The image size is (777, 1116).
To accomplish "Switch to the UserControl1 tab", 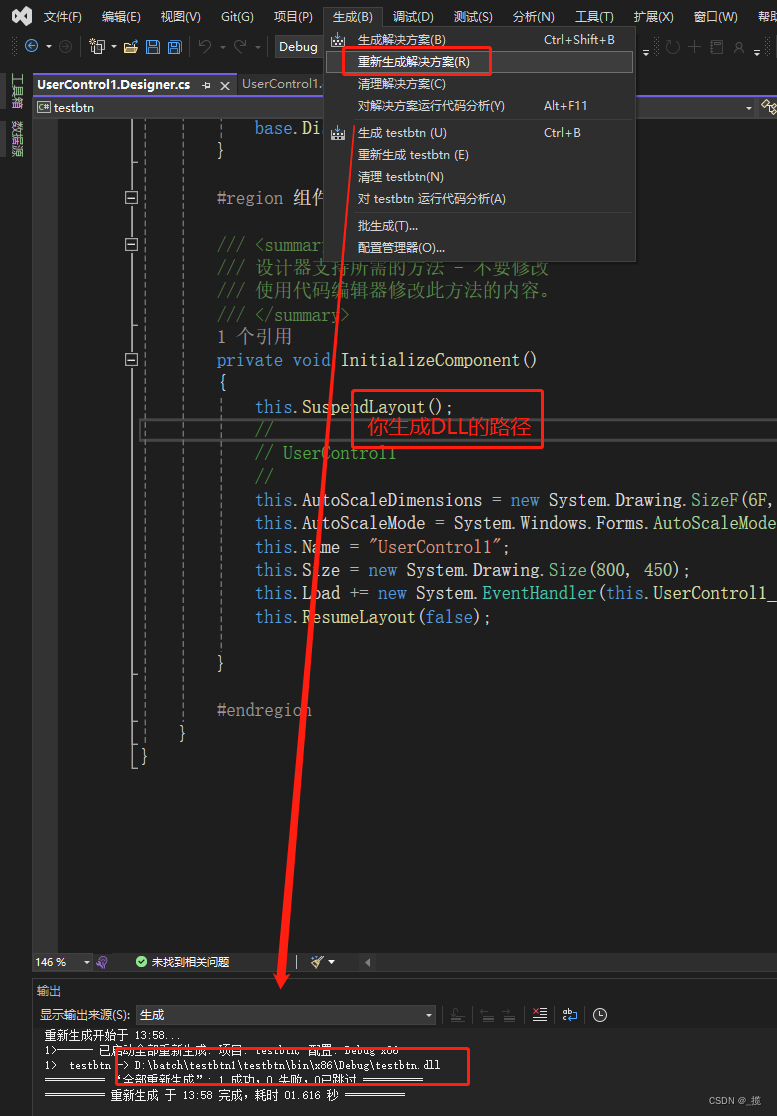I will [x=281, y=84].
